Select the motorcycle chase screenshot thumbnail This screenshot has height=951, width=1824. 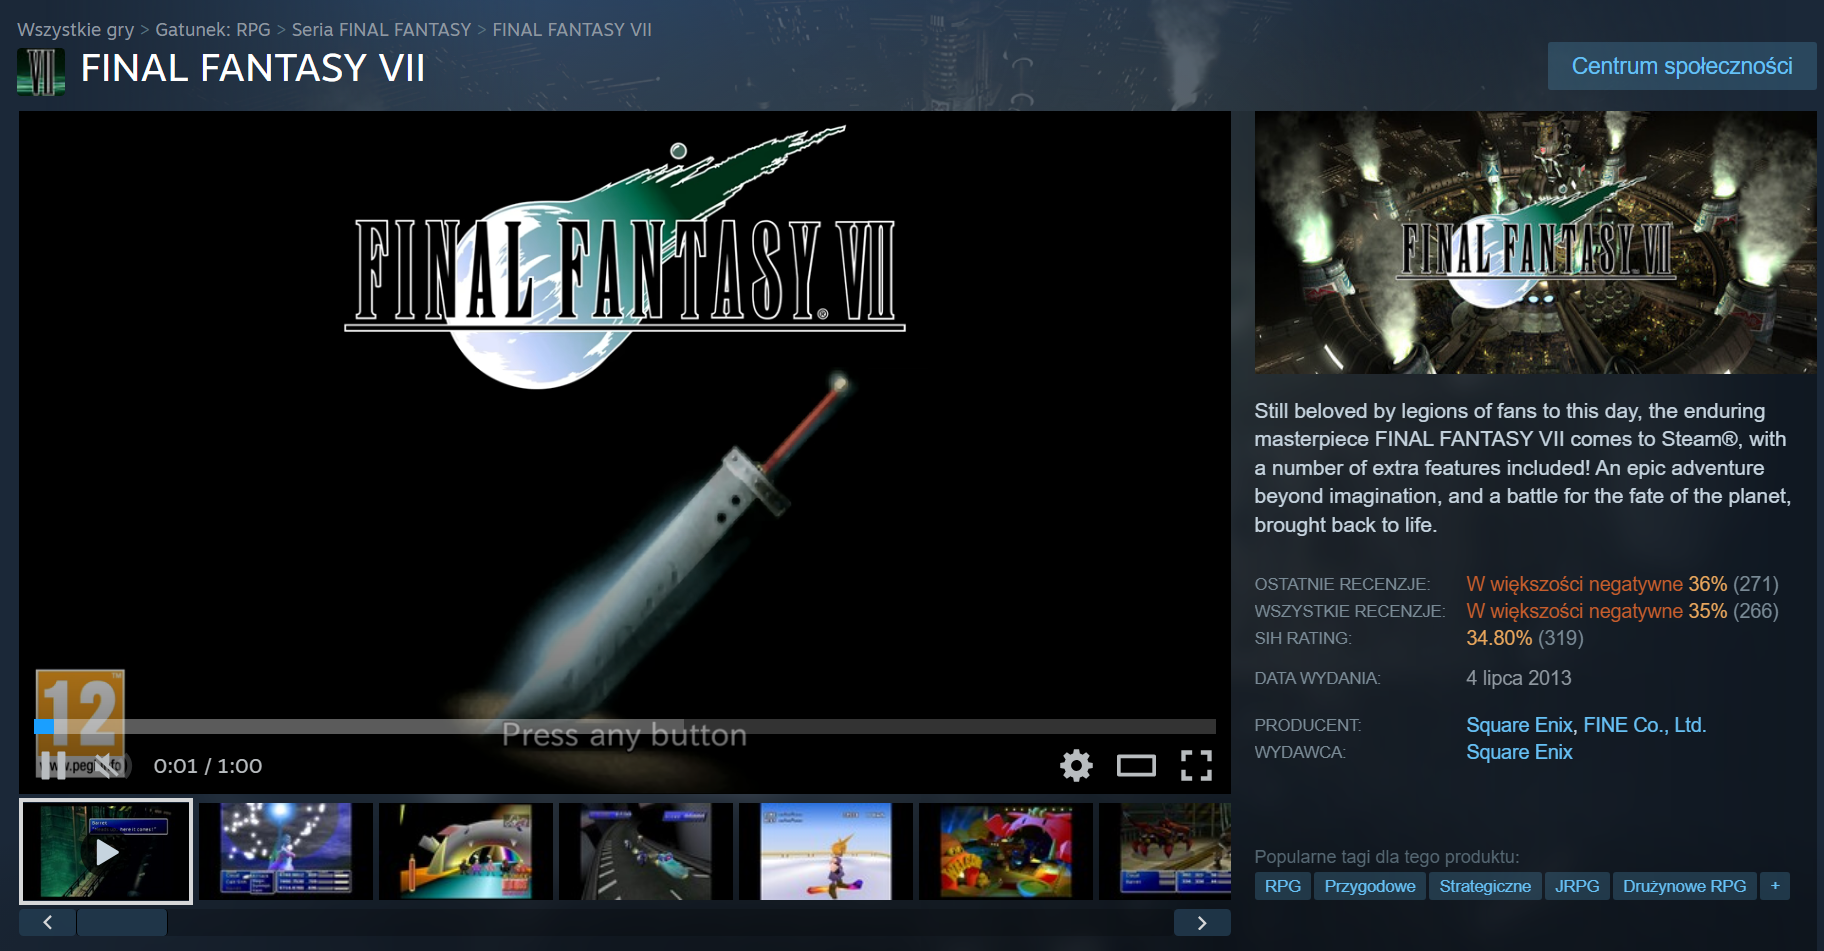pyautogui.click(x=645, y=851)
